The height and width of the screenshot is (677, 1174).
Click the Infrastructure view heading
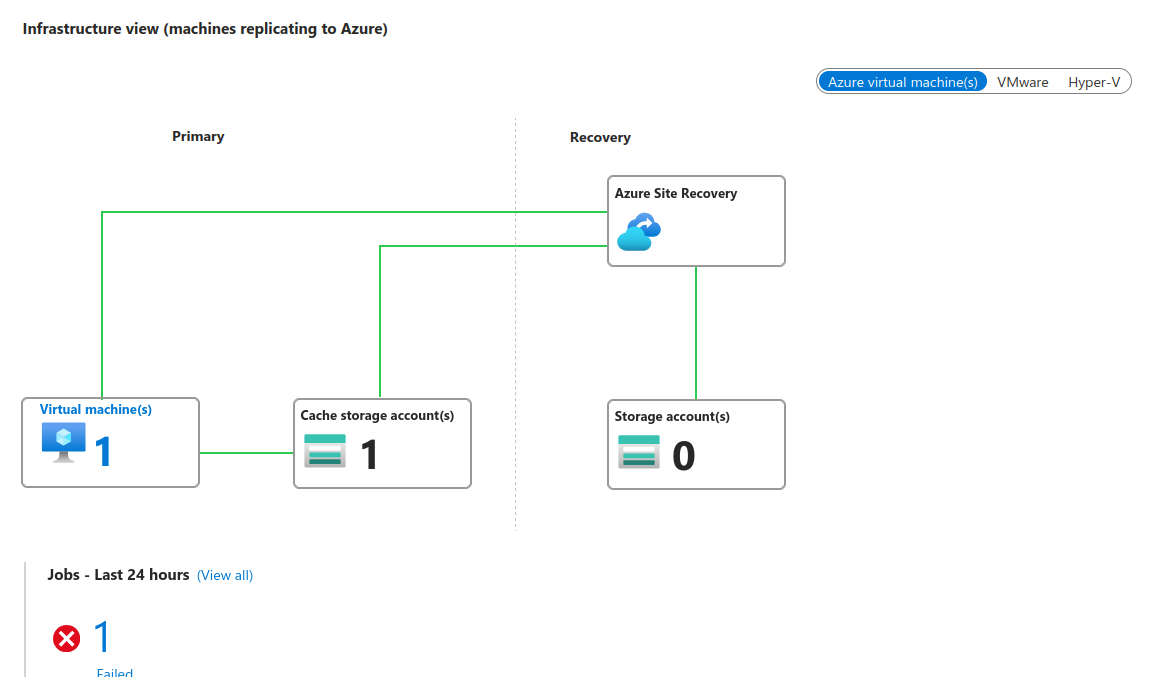point(205,28)
